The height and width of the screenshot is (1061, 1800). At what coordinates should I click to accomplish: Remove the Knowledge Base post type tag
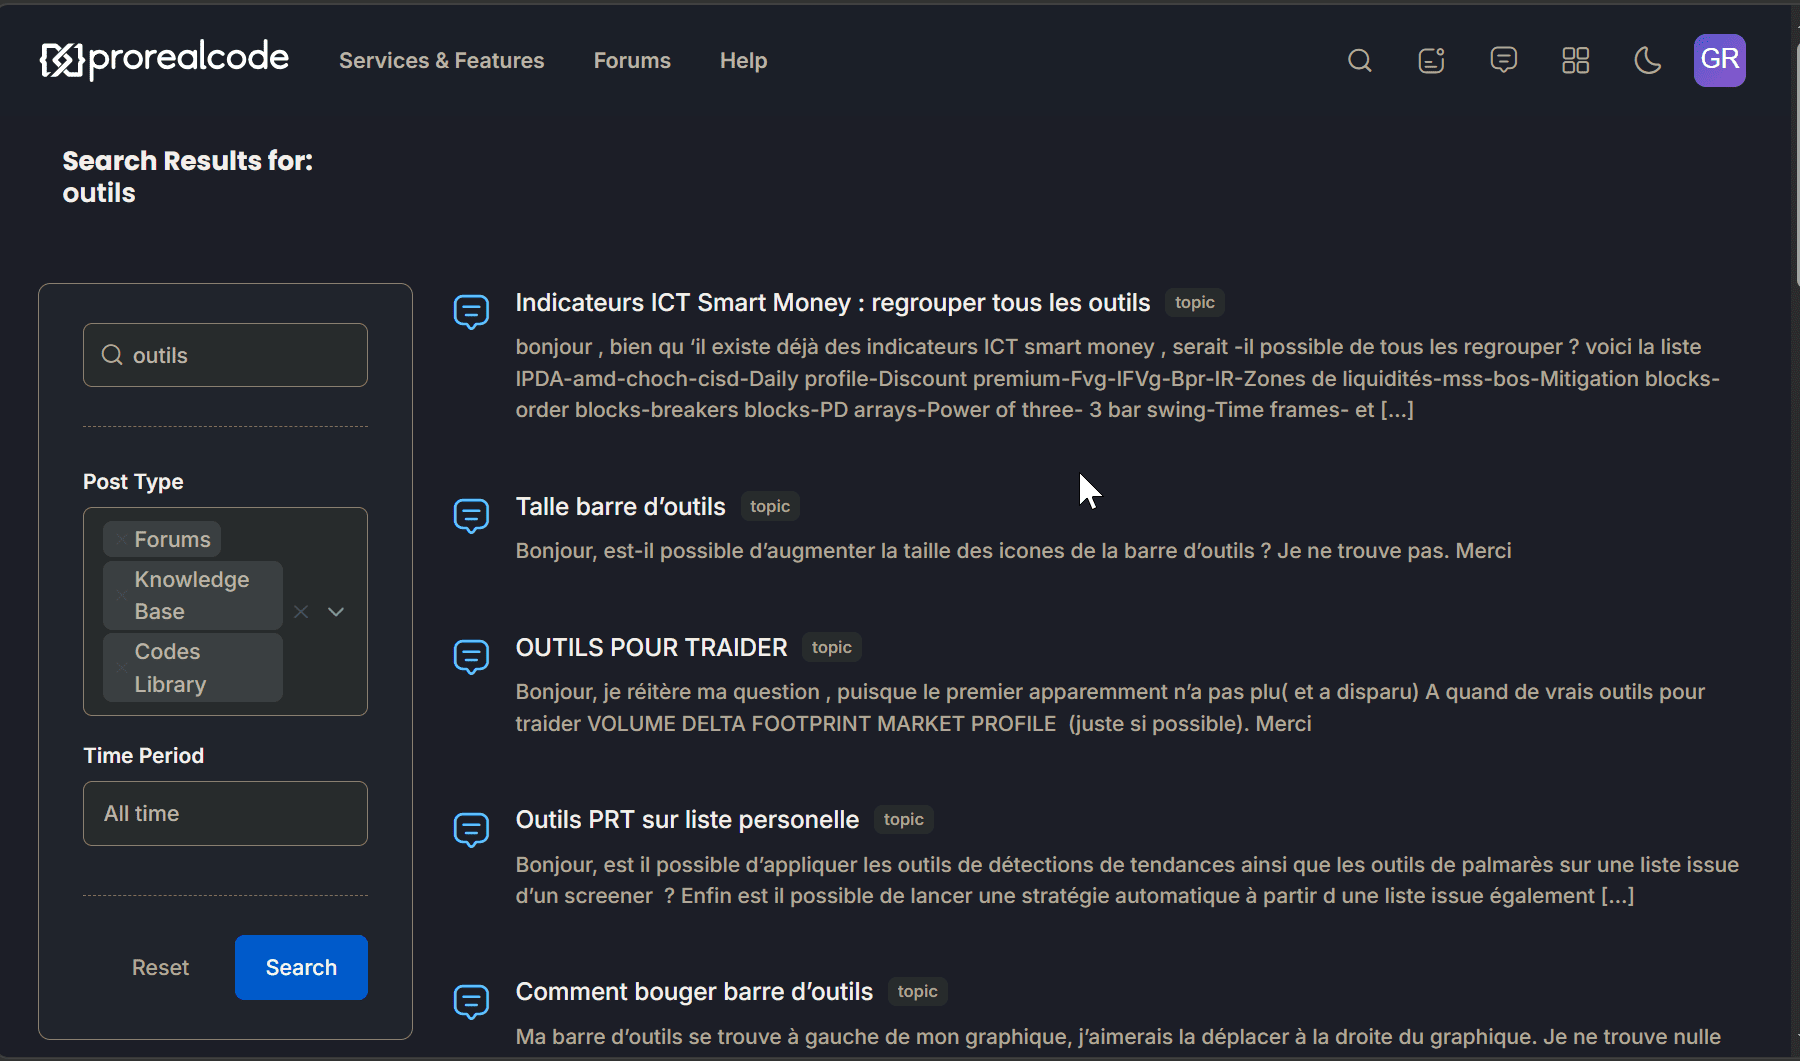120,596
